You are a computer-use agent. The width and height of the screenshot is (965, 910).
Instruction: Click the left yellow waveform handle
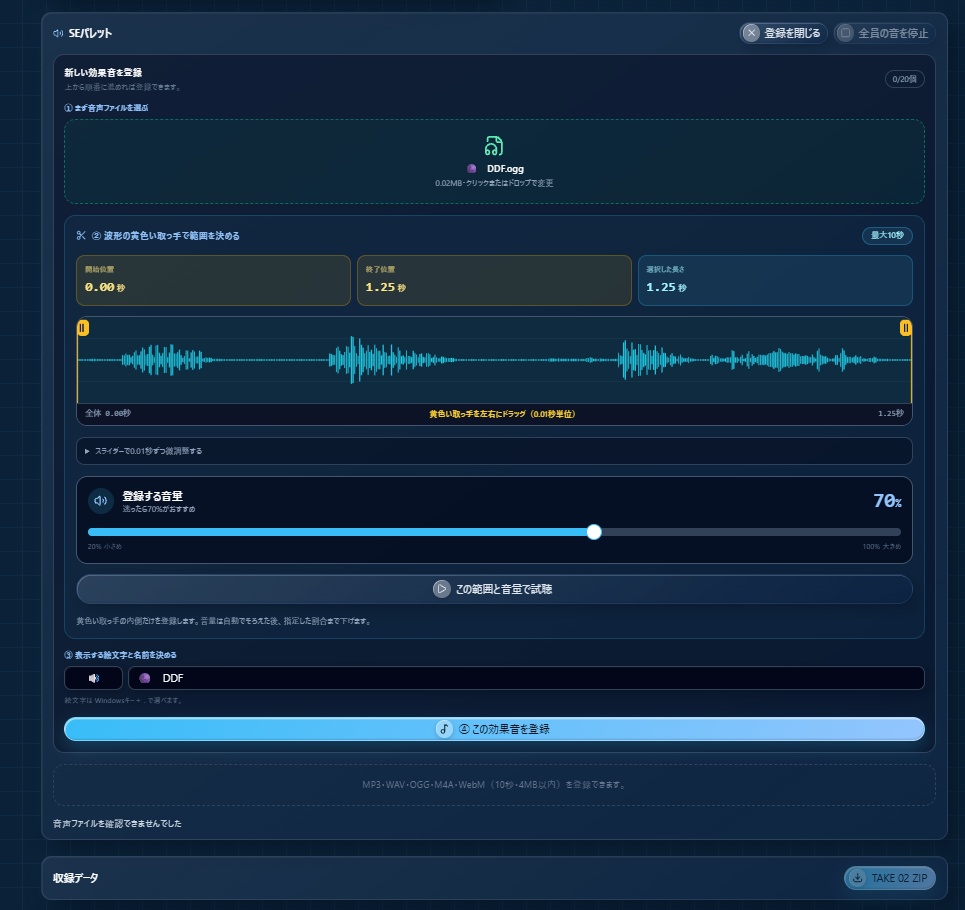tap(83, 328)
